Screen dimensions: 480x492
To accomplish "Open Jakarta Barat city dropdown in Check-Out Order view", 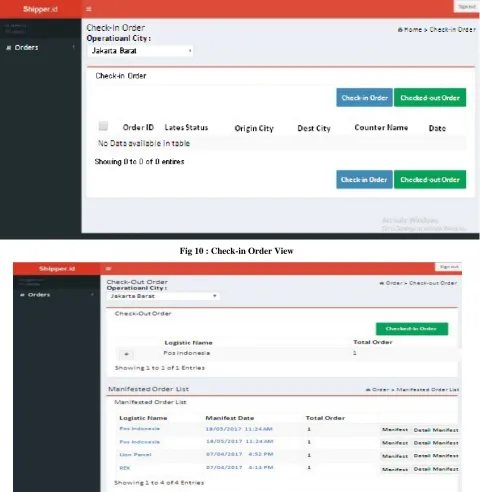I will pyautogui.click(x=163, y=296).
